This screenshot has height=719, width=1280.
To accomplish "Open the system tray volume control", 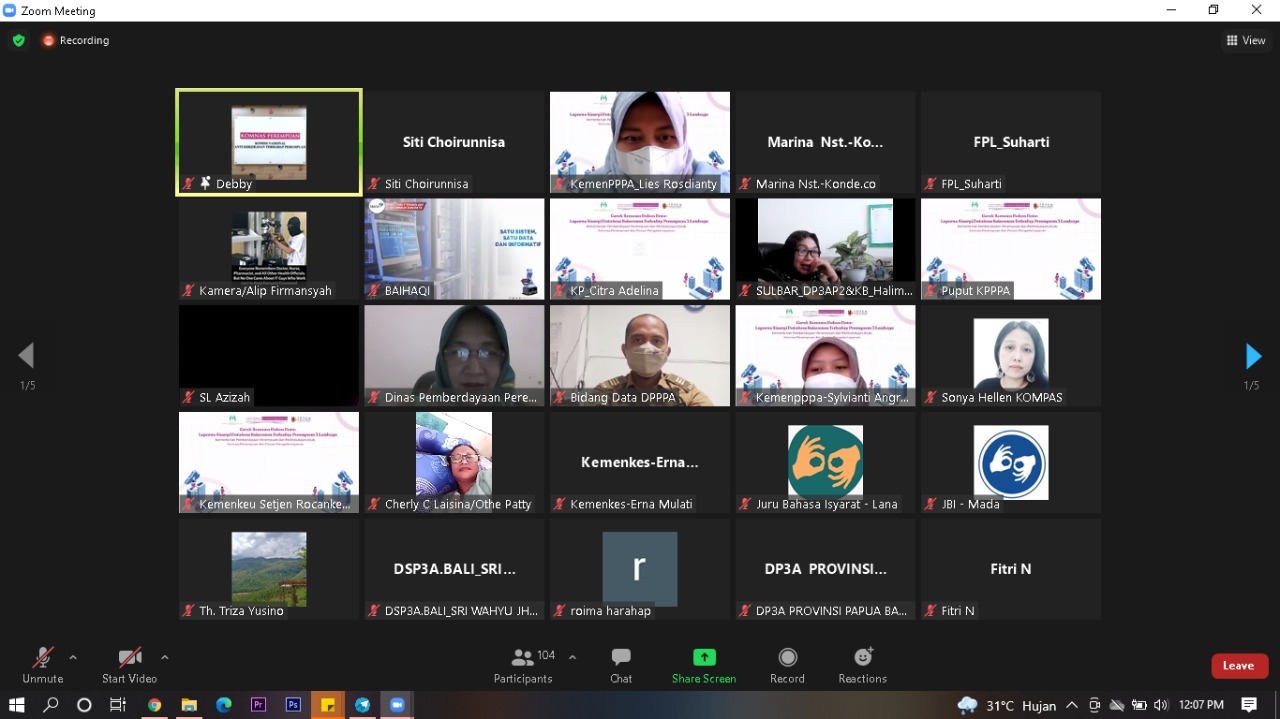I will (1160, 705).
